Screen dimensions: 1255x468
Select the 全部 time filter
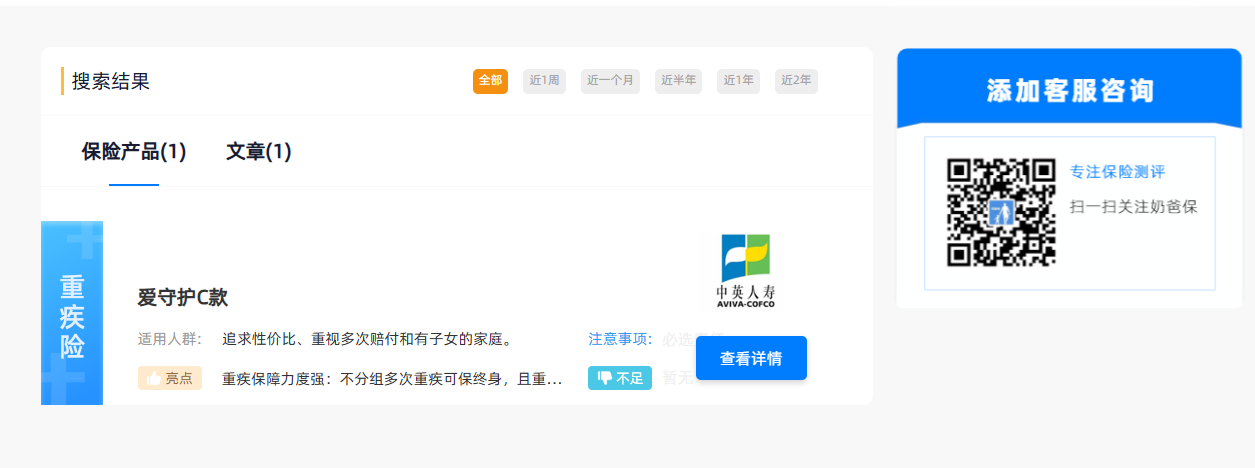click(490, 81)
